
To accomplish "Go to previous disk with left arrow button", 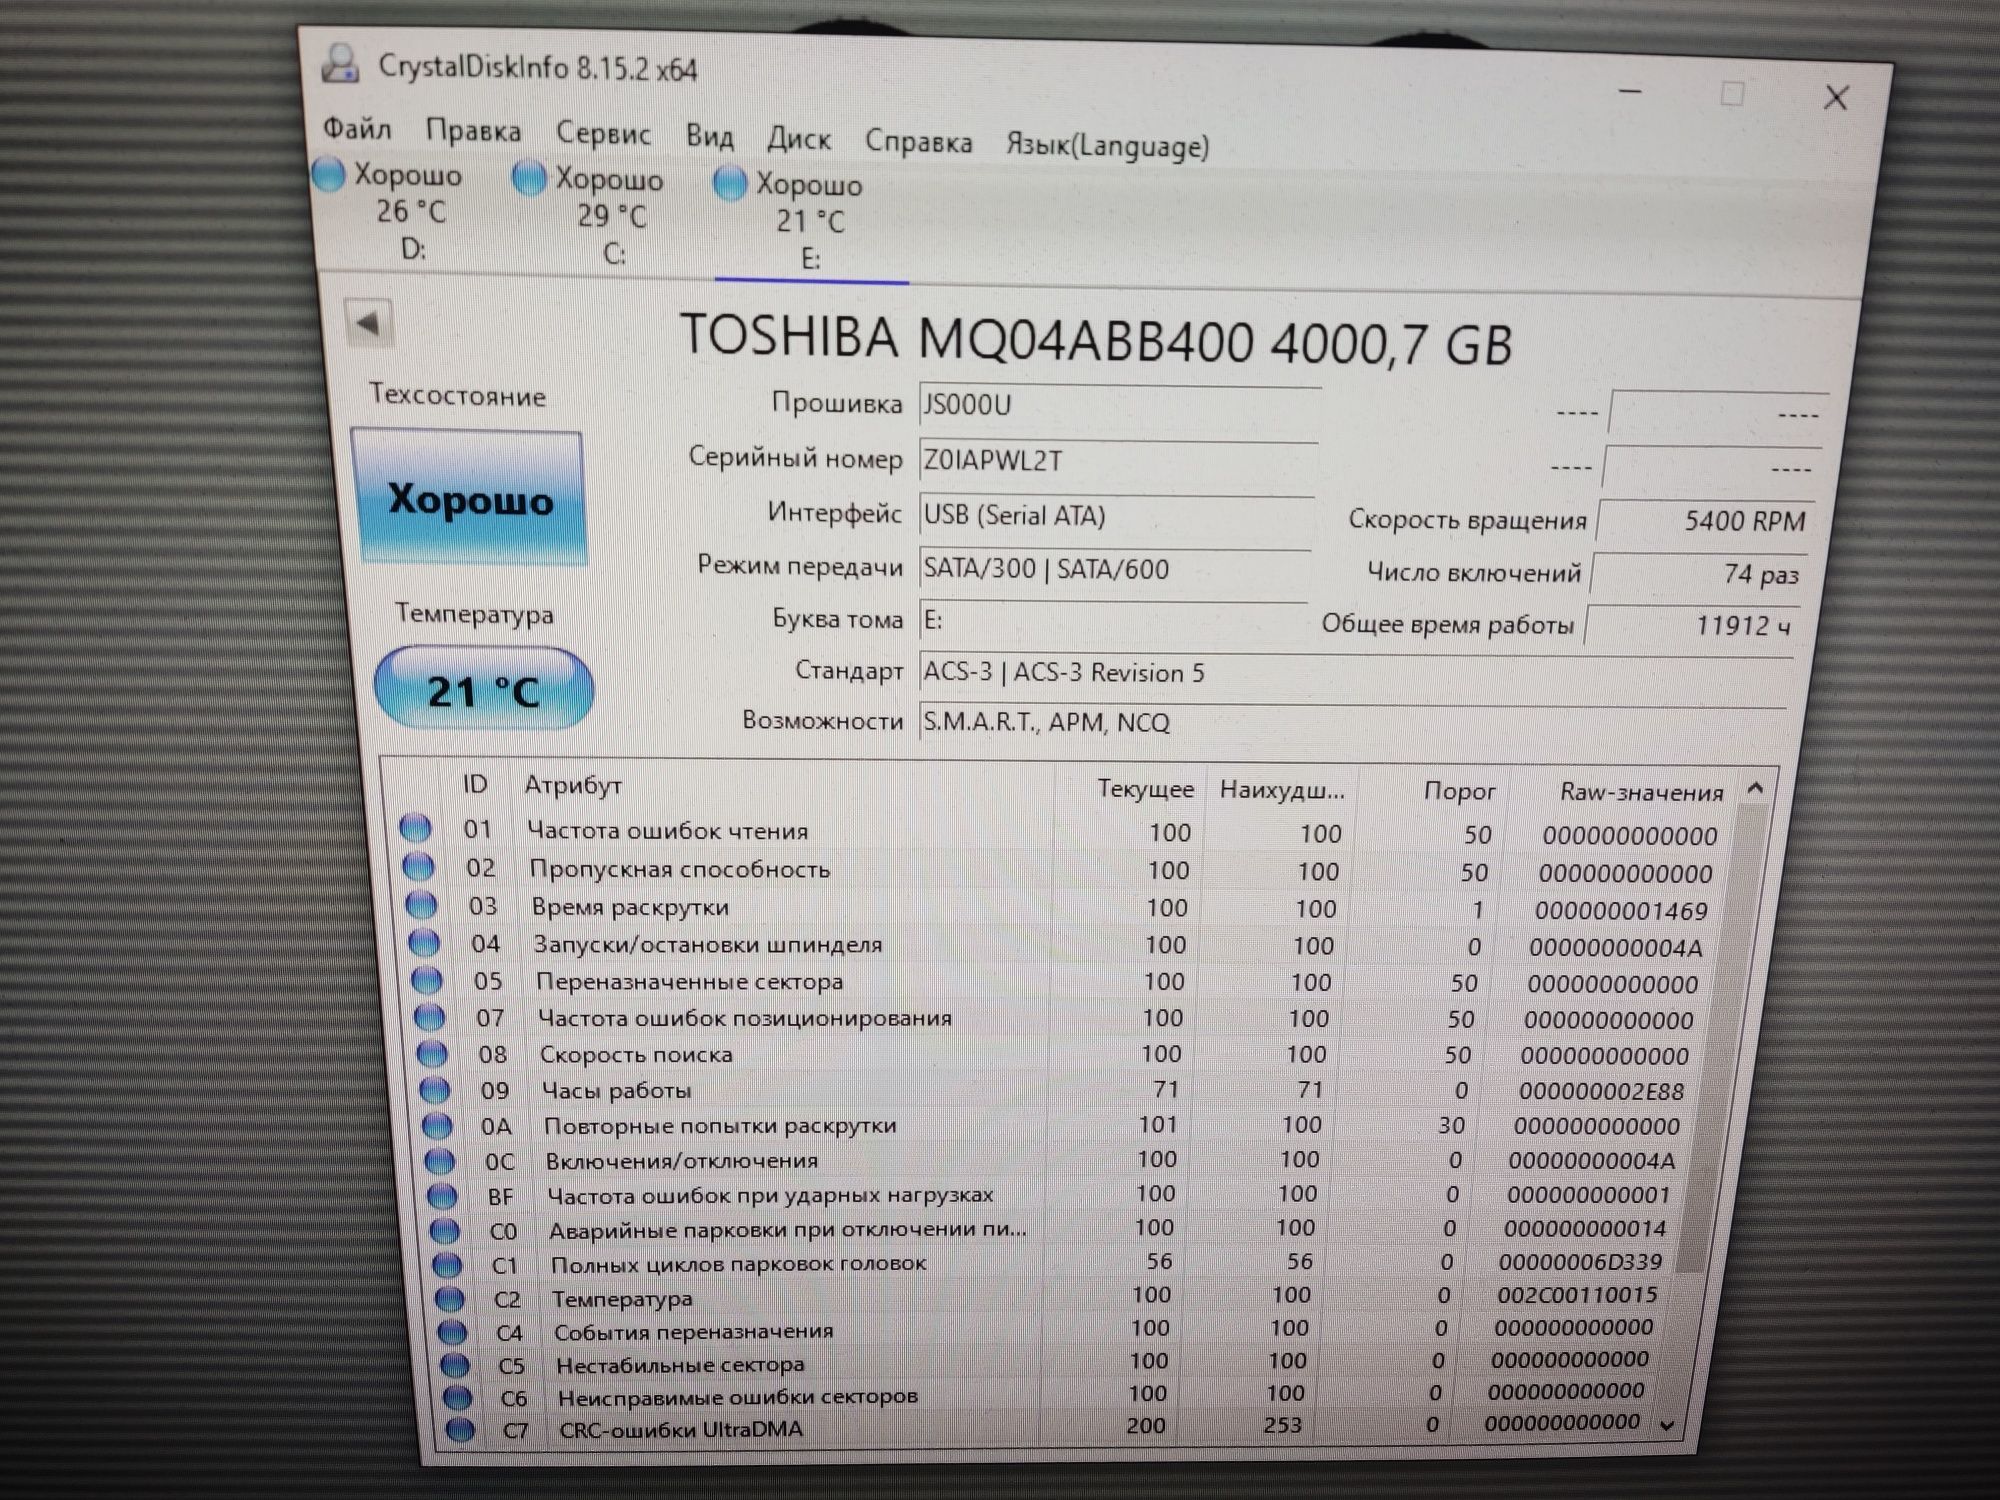I will (x=368, y=323).
